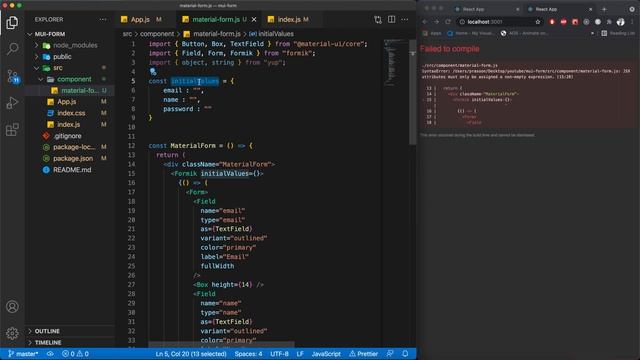Open Explorer more actions ellipsis
This screenshot has height=360, width=640.
pyautogui.click(x=103, y=19)
